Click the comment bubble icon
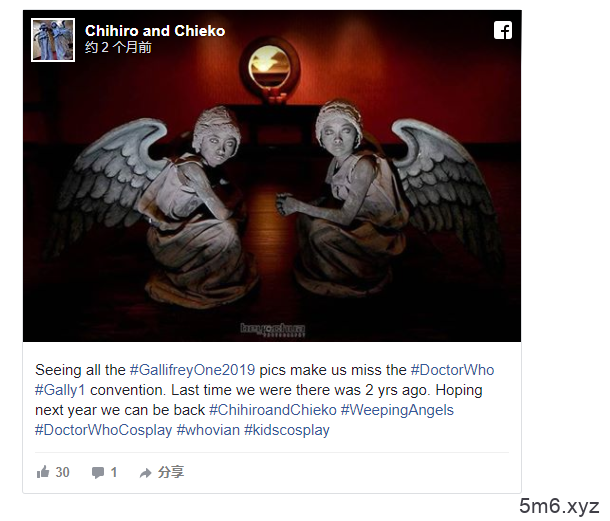This screenshot has height=521, width=610. point(98,472)
